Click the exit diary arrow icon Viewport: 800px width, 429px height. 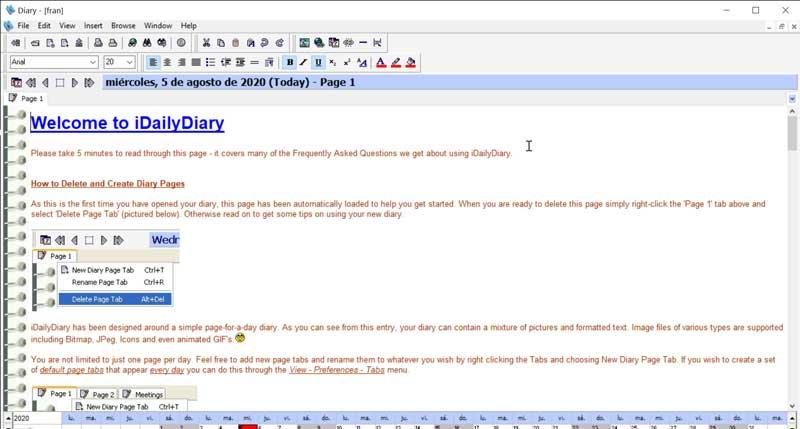[x=16, y=43]
